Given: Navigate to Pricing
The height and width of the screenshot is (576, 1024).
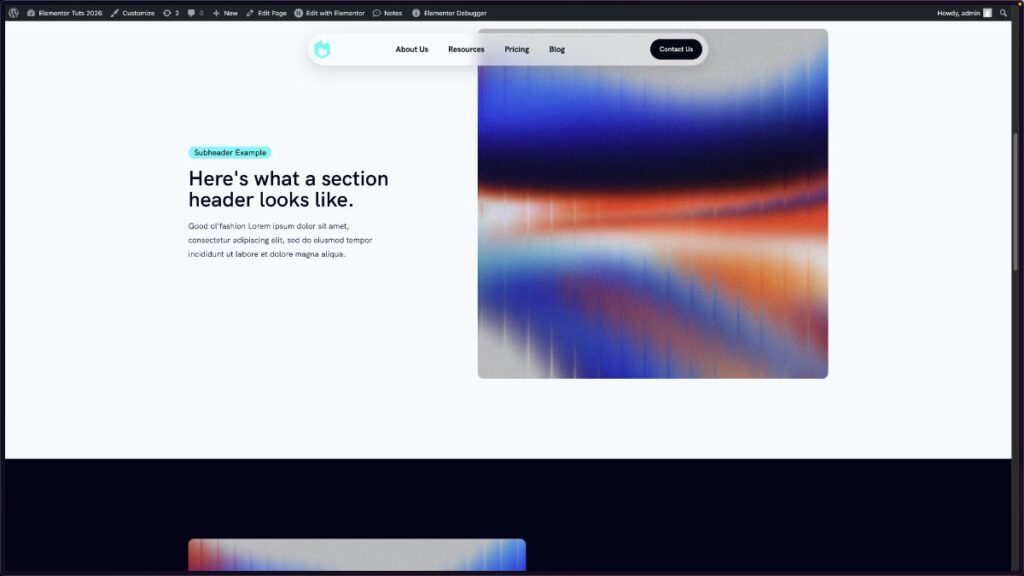Looking at the screenshot, I should point(517,49).
